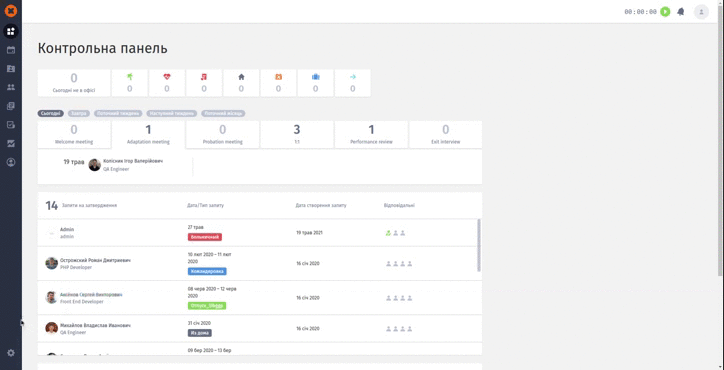Select the 'Поточний місяць' filter chip

coord(223,113)
